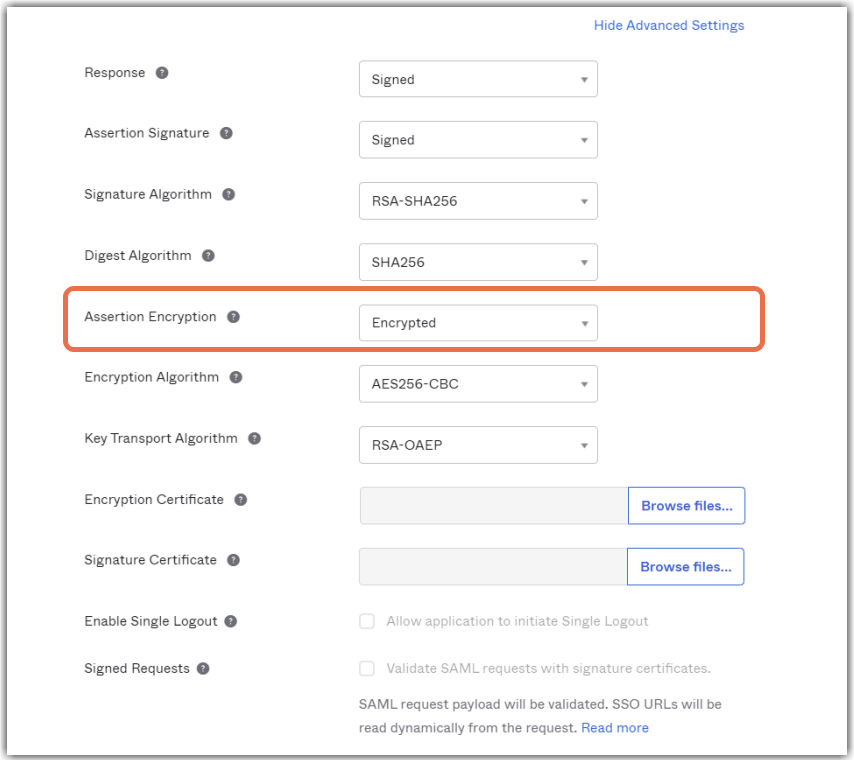Expand the Encryption Algorithm AES256-CBC dropdown
The height and width of the screenshot is (760, 854).
pyautogui.click(x=478, y=384)
